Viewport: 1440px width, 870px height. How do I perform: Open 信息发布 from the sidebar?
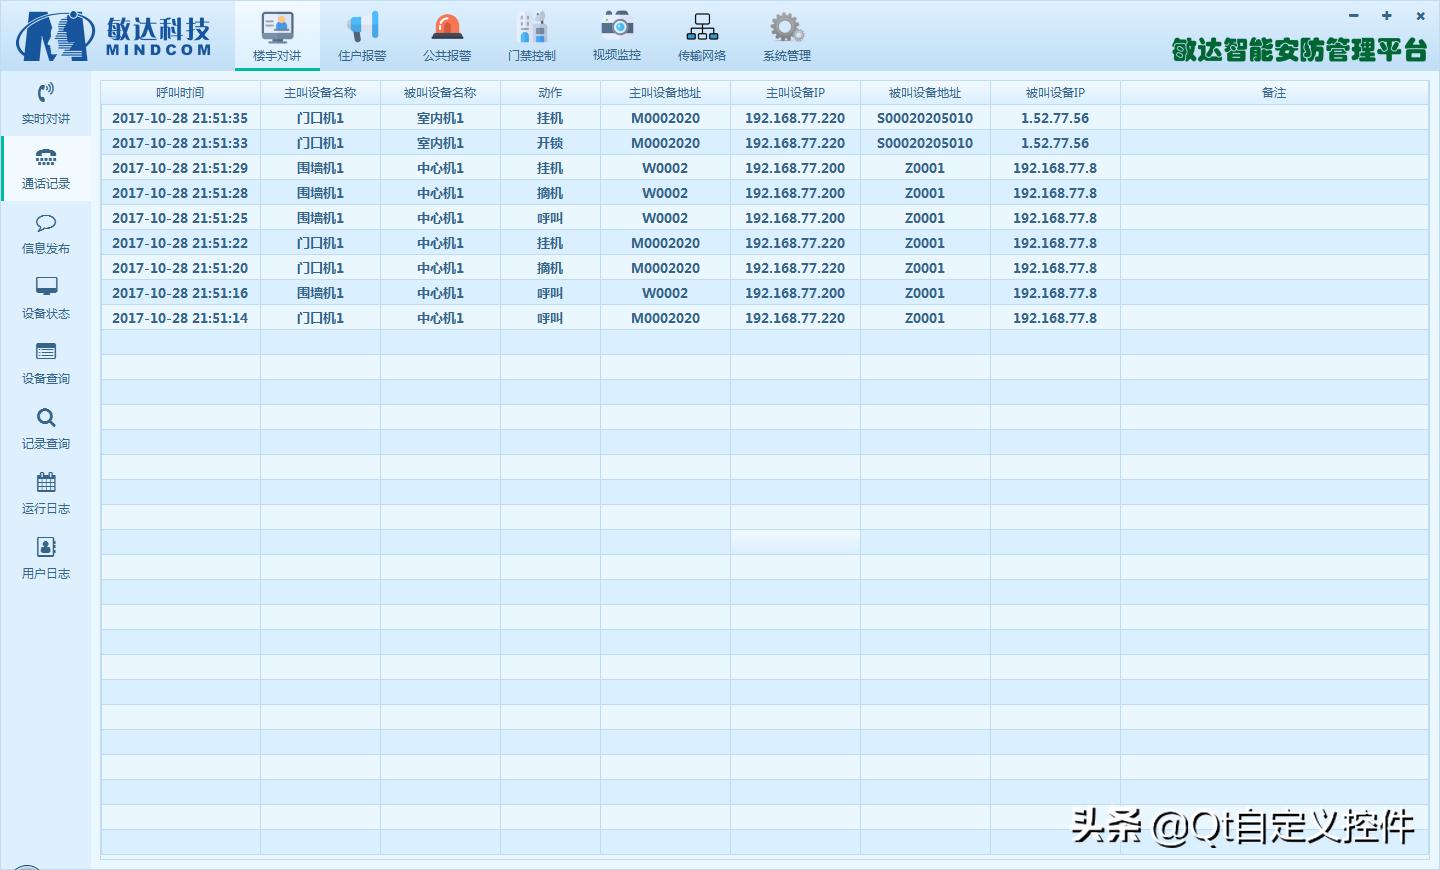click(45, 233)
